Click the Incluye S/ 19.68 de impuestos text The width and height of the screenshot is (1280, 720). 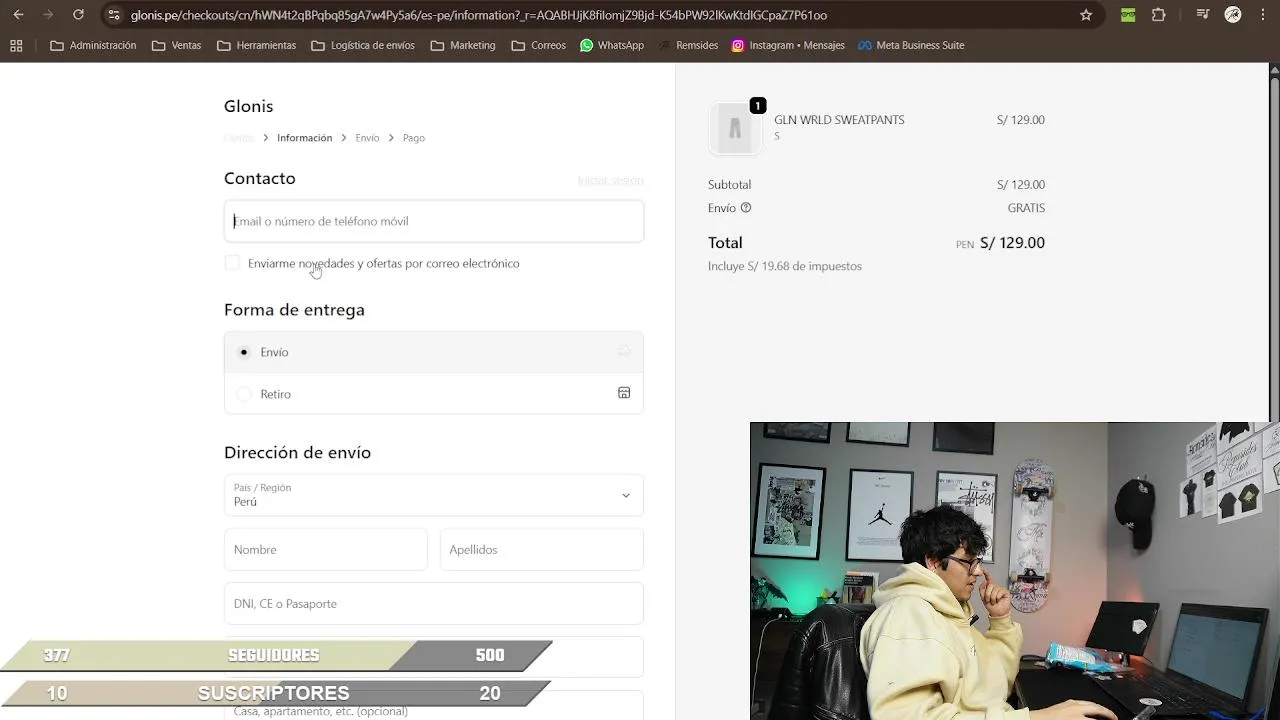[785, 266]
